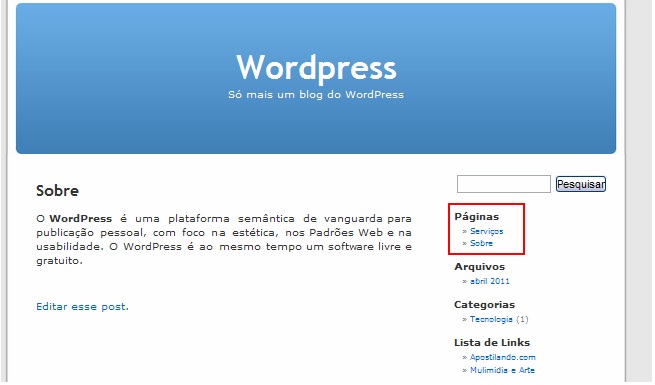
Task: Click the Wordpress blog title header
Action: [x=316, y=68]
